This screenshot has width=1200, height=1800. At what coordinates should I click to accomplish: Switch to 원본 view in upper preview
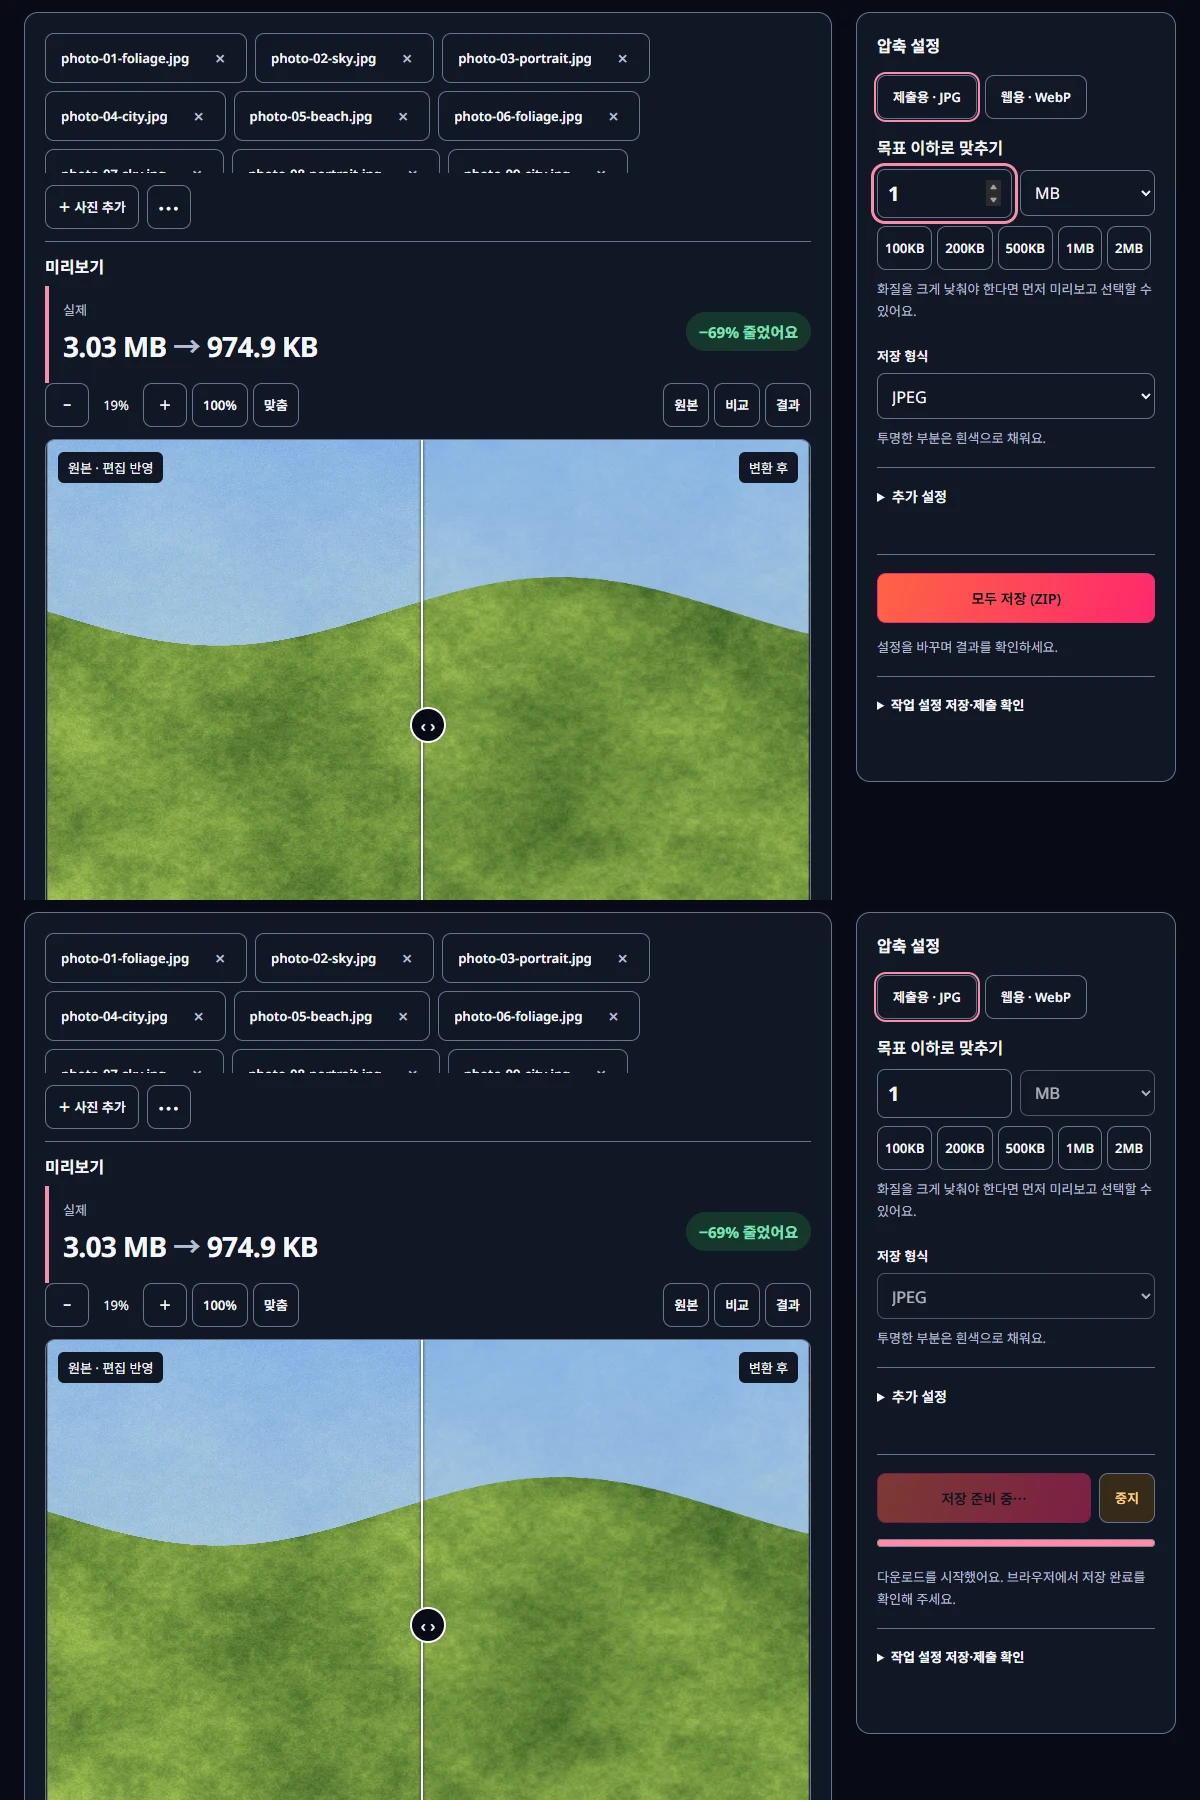(x=686, y=405)
